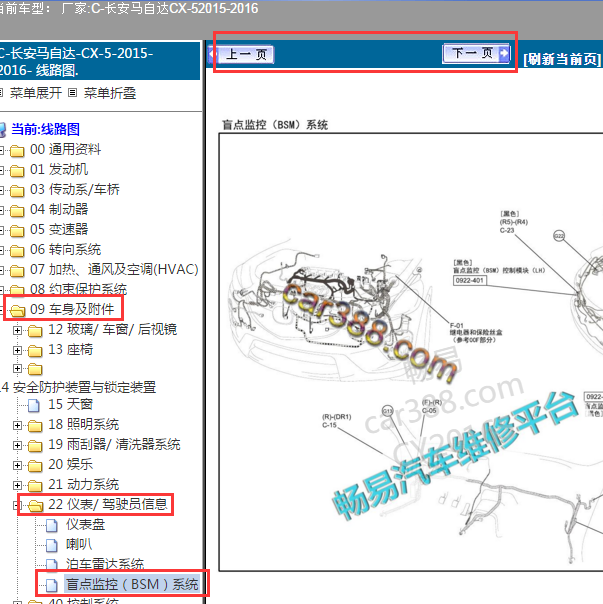The height and width of the screenshot is (604, 603).
Task: Select 14 安全防护装置与锁定装置 label
Action: (78, 387)
